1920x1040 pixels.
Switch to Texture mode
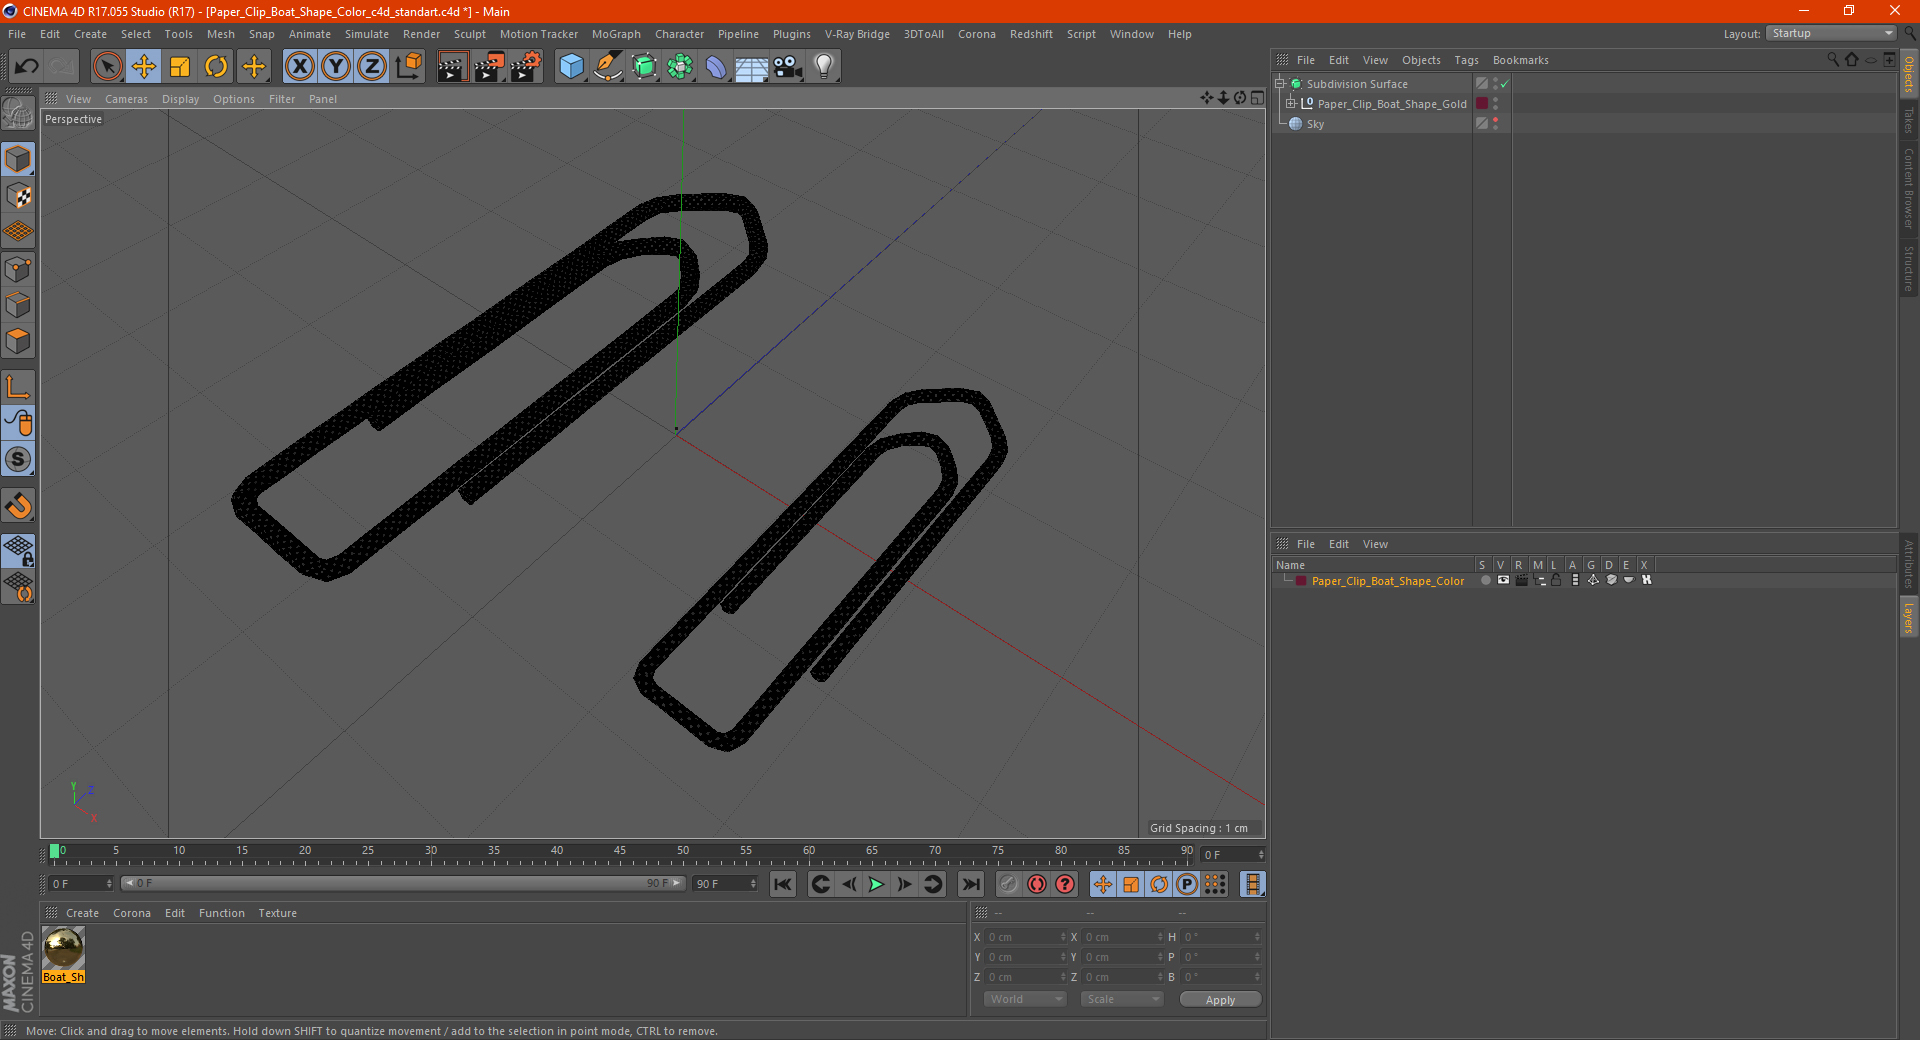pos(18,196)
